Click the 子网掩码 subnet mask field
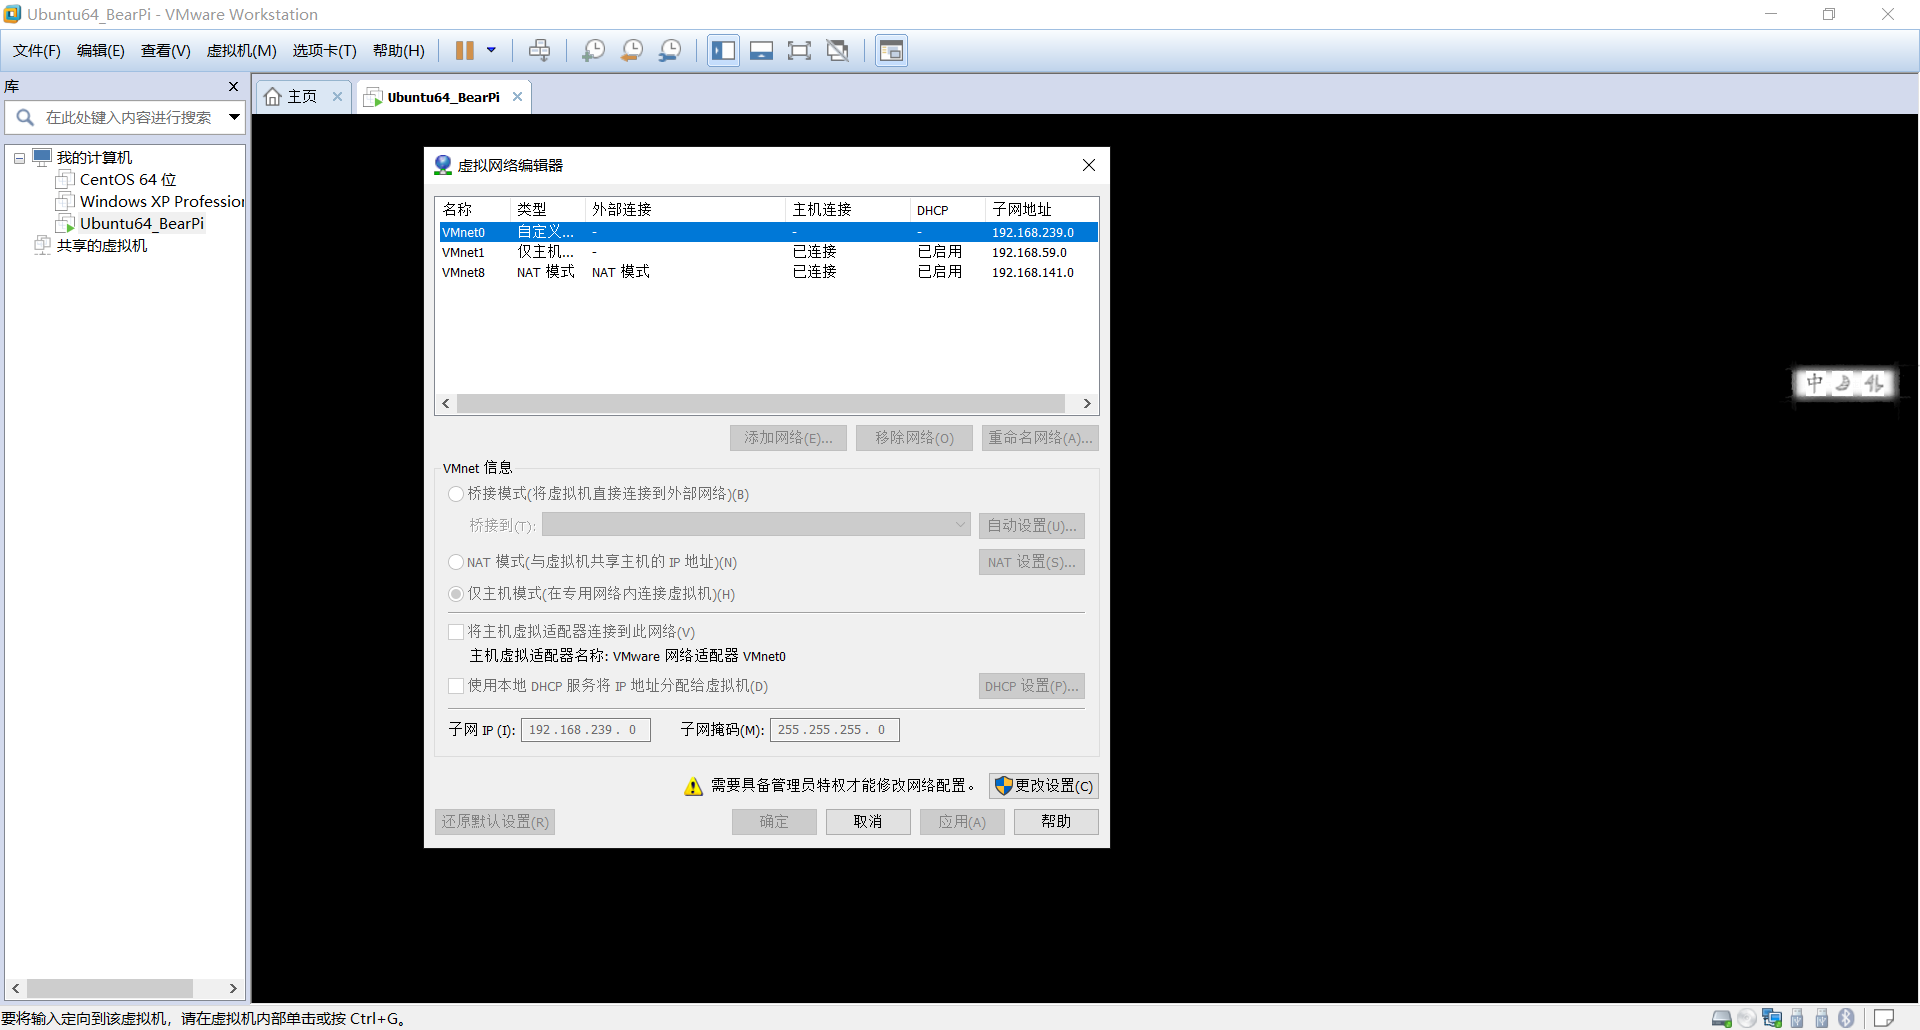Viewport: 1920px width, 1030px height. pos(835,730)
